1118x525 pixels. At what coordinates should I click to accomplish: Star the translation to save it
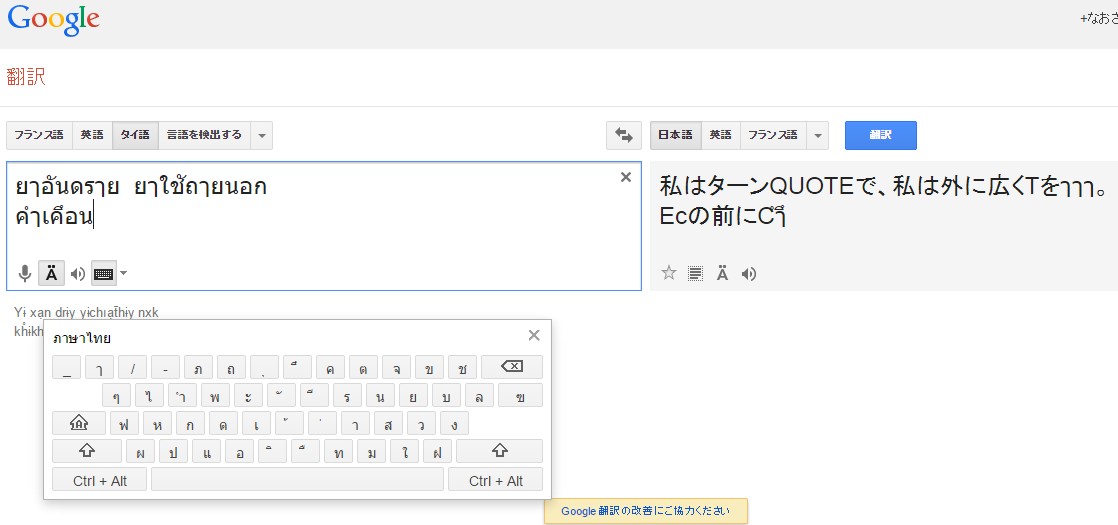[669, 273]
